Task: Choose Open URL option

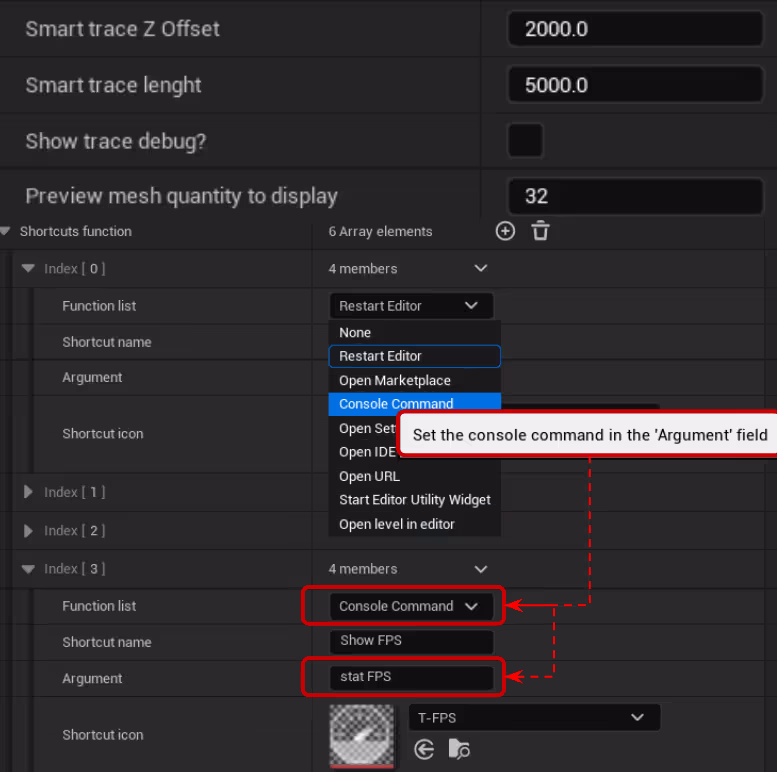Action: pos(414,476)
